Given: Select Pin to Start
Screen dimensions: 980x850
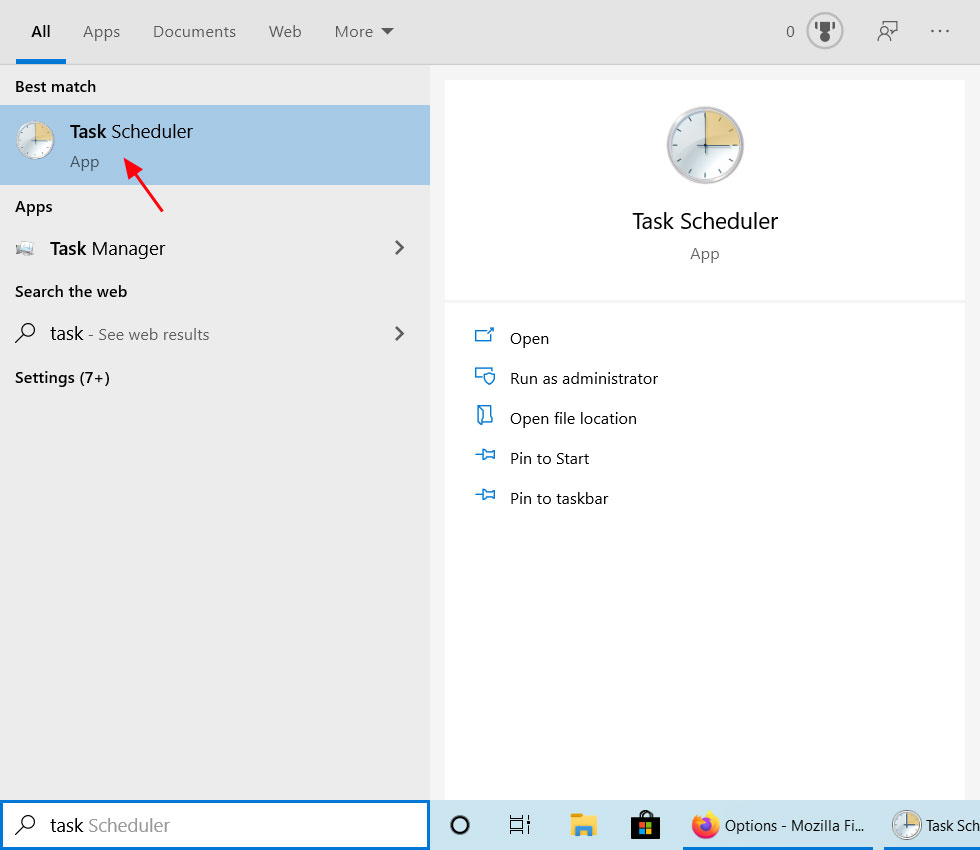Looking at the screenshot, I should [549, 458].
